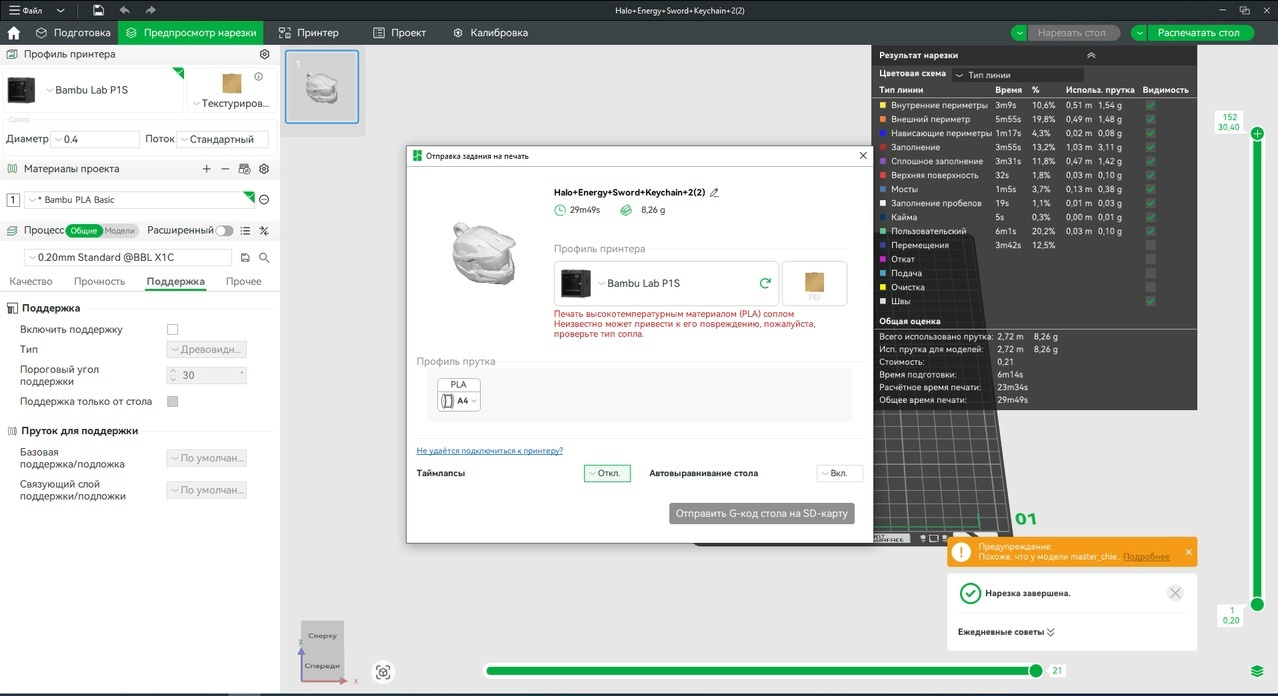Screen dimensions: 1278x696
Task: Toggle the "Расширенный" switch
Action: [x=224, y=230]
